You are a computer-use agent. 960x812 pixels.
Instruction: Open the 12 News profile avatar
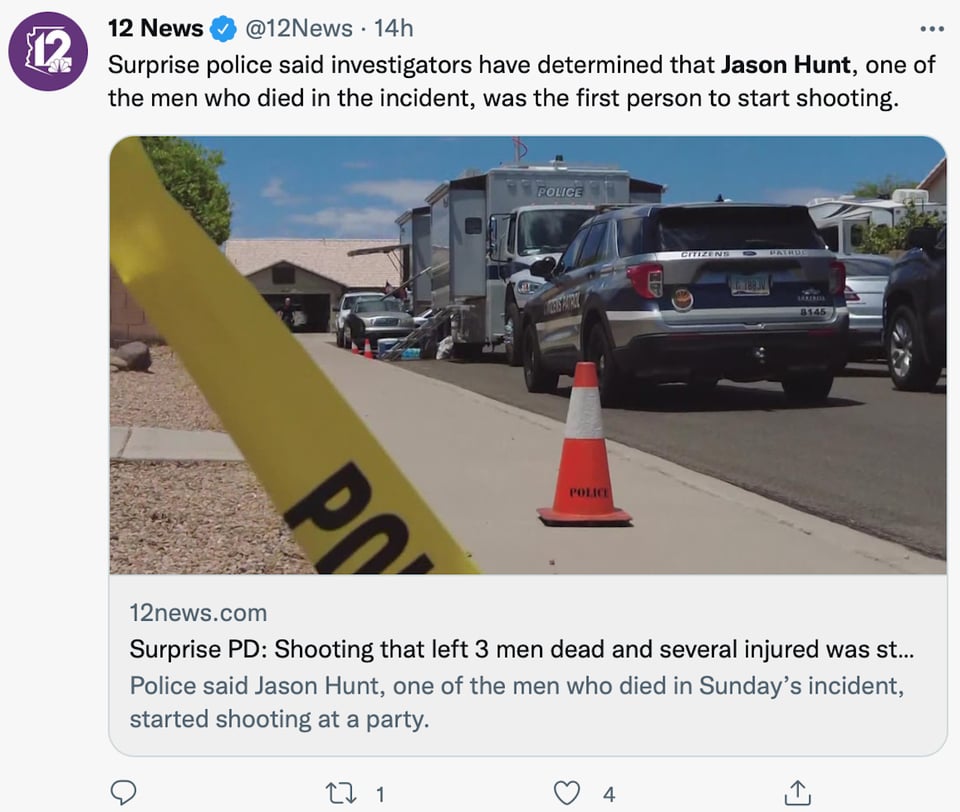pos(48,51)
